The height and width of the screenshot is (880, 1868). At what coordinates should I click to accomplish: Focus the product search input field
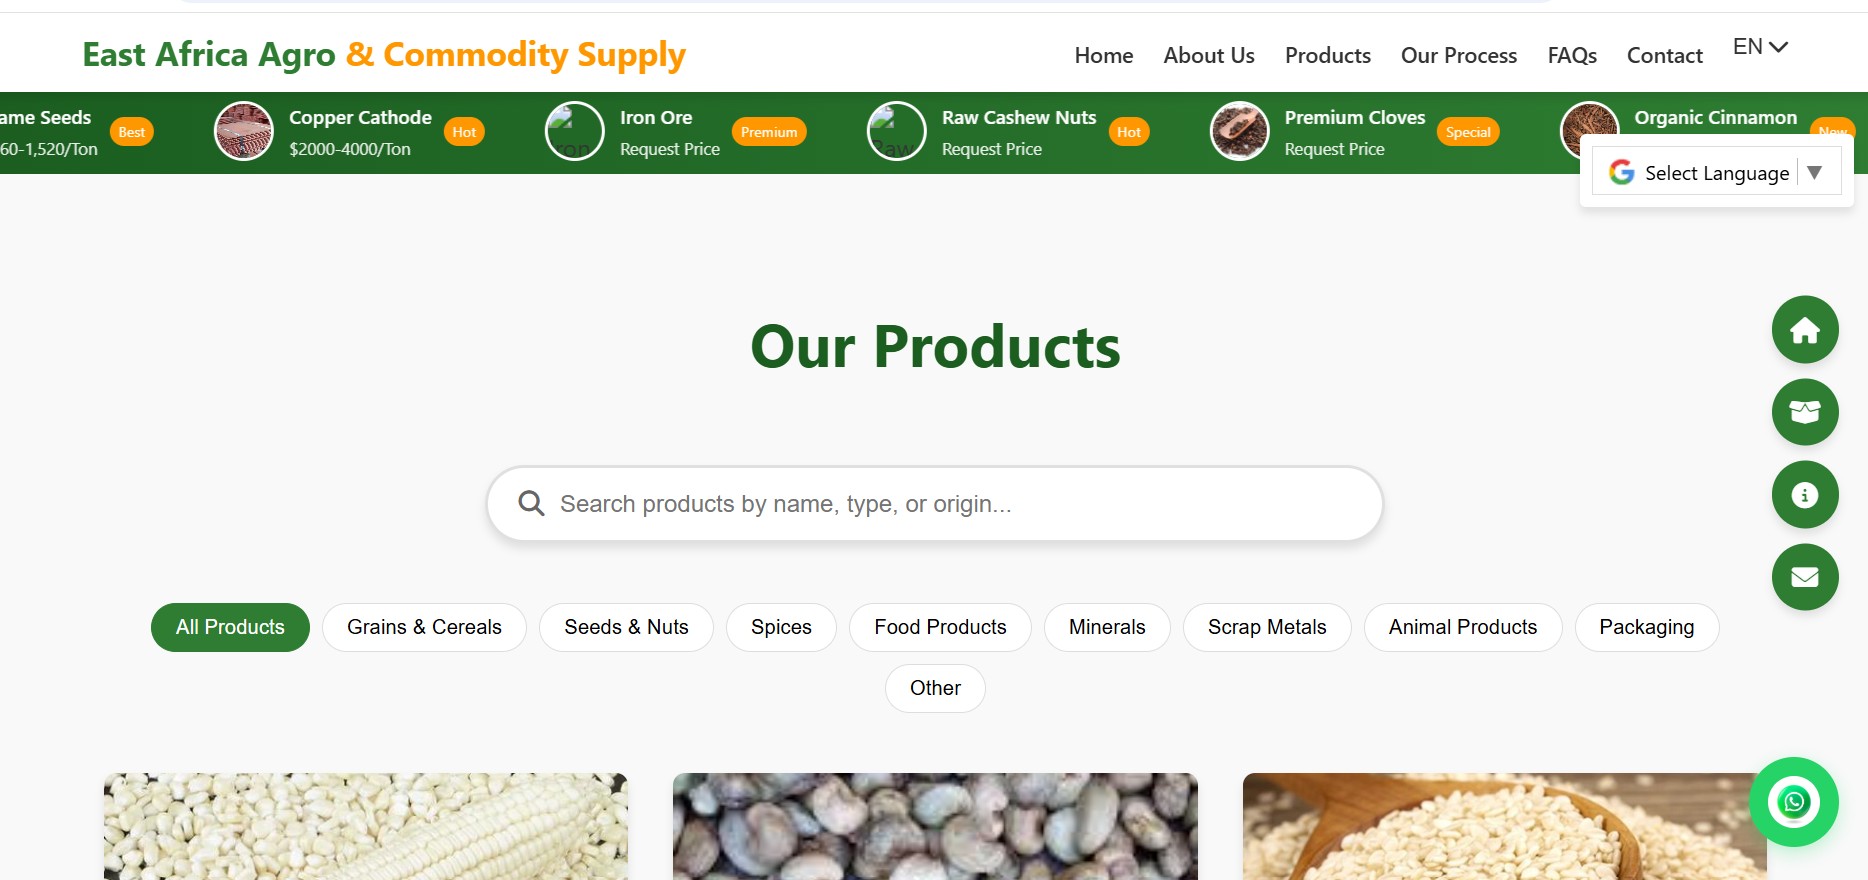tap(934, 504)
